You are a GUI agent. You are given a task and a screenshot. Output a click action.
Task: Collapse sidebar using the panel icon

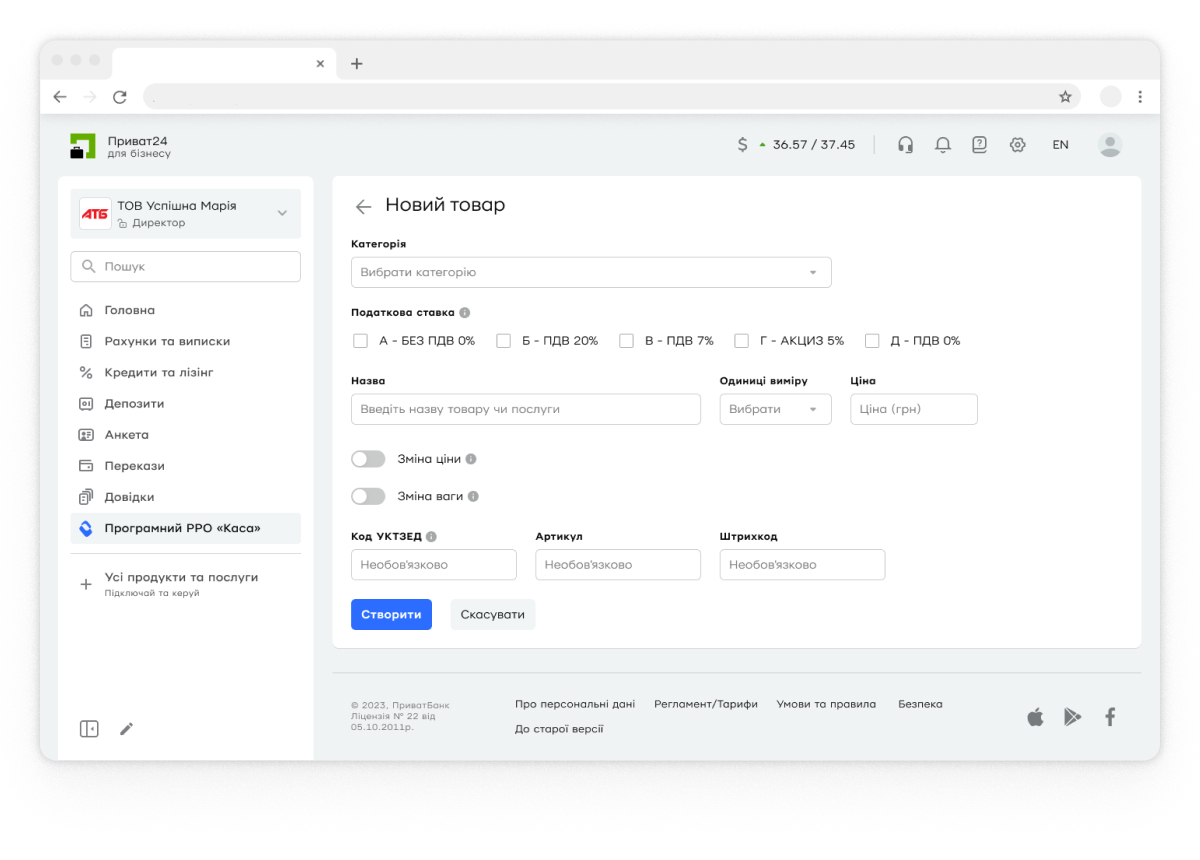pyautogui.click(x=89, y=729)
